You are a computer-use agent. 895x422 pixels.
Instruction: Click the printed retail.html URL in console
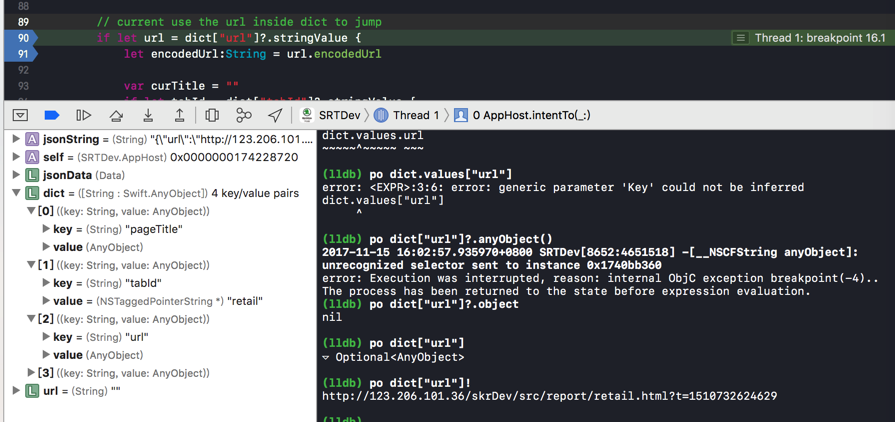[550, 395]
